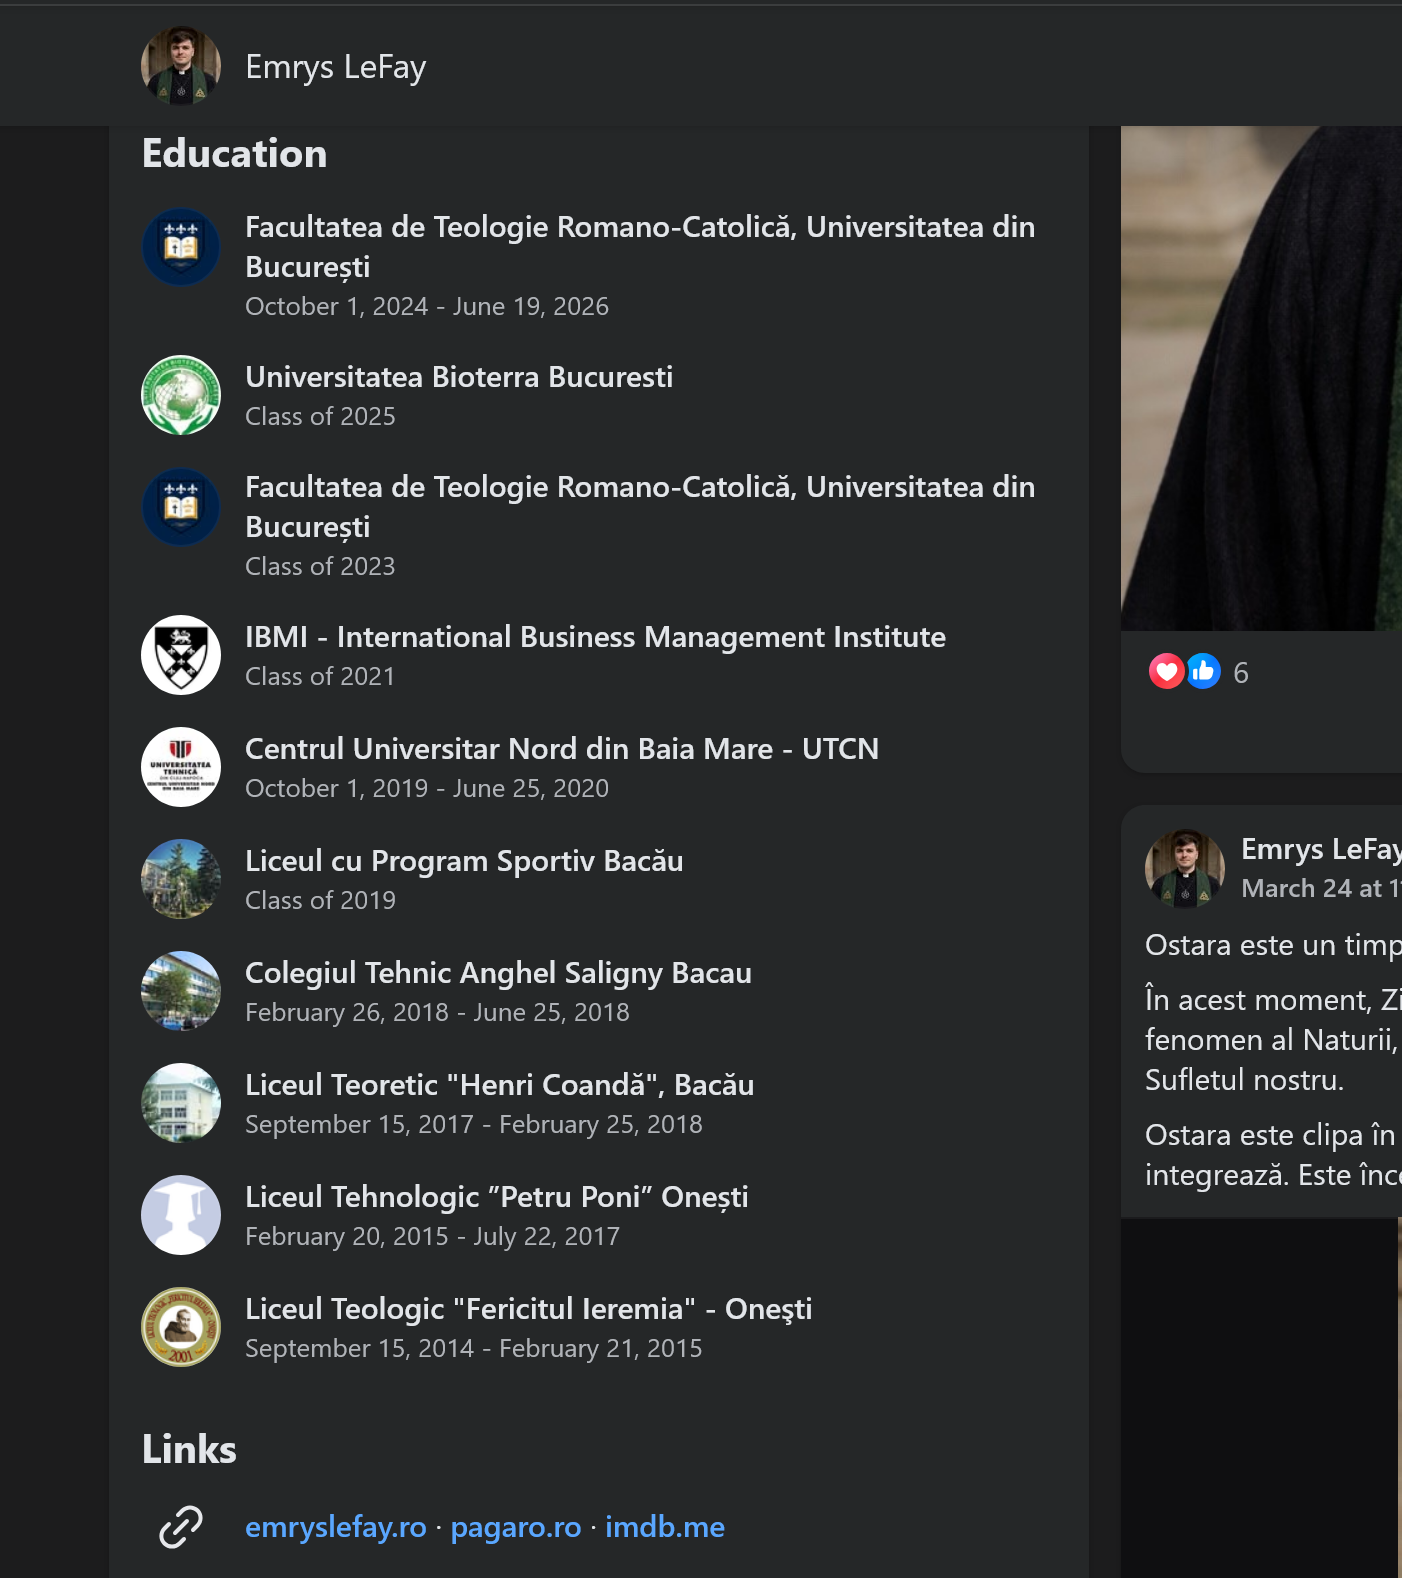Screen dimensions: 1402x1578
Task: Open Colegiul Tehnic Anghel Saligny Bacau page
Action: [498, 973]
